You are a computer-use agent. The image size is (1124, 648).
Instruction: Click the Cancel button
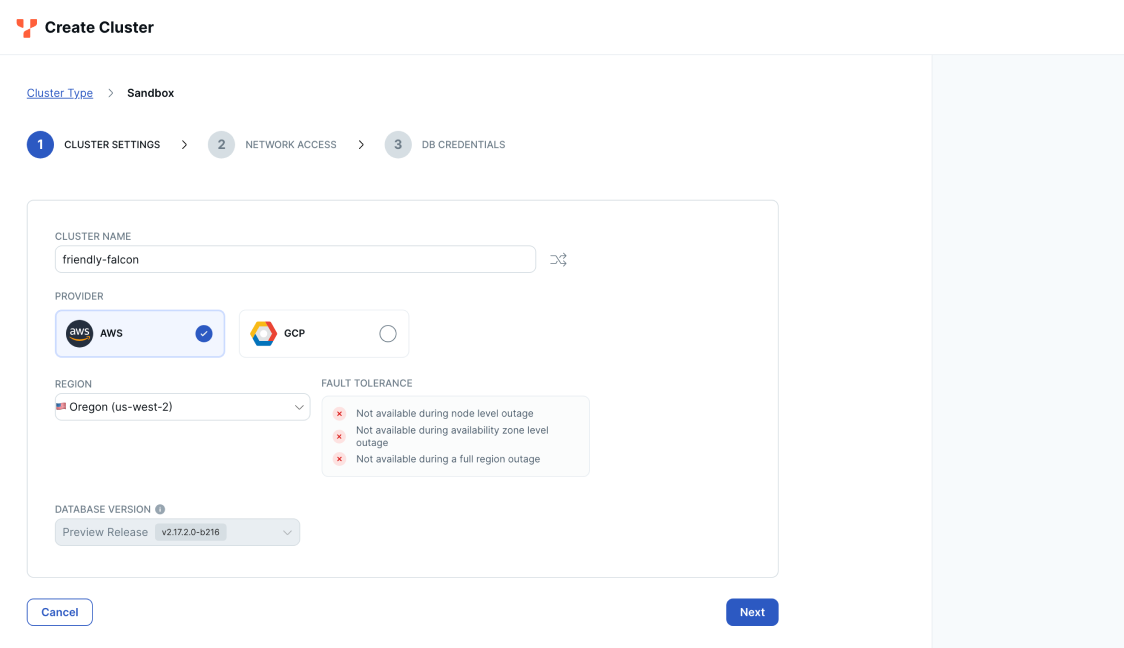(59, 612)
